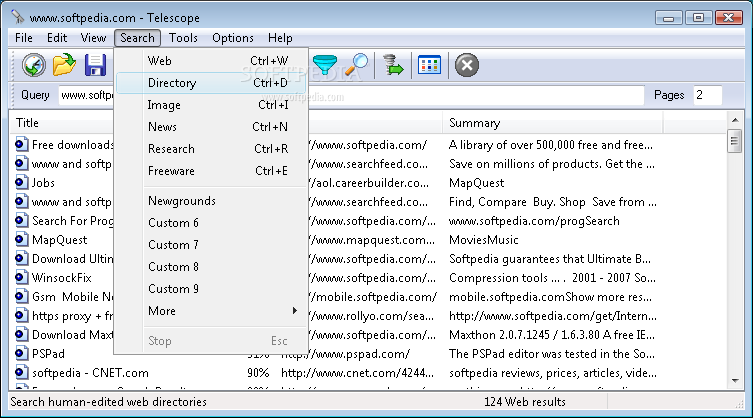Click summary 'Maxthon 2.0.7.1245 / 1.6.3.80'
Image resolution: width=753 pixels, height=418 pixels.
tap(551, 335)
